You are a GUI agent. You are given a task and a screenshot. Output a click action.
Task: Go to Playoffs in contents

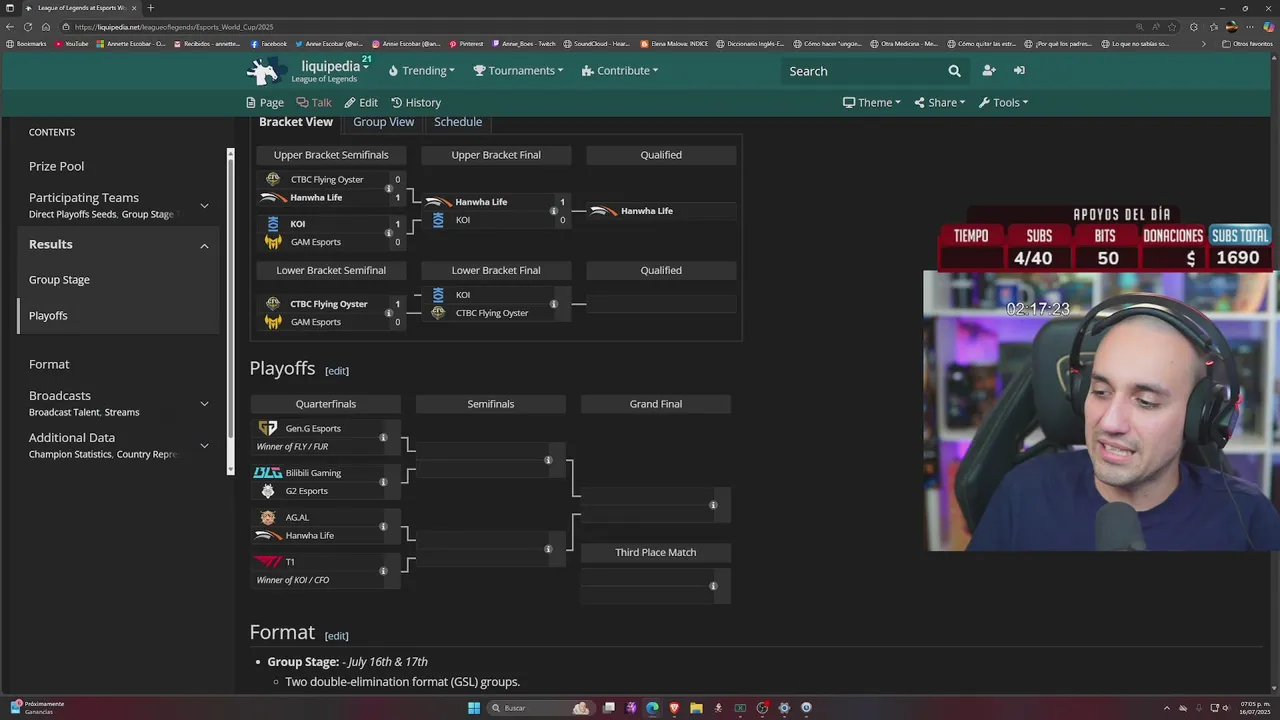(48, 316)
